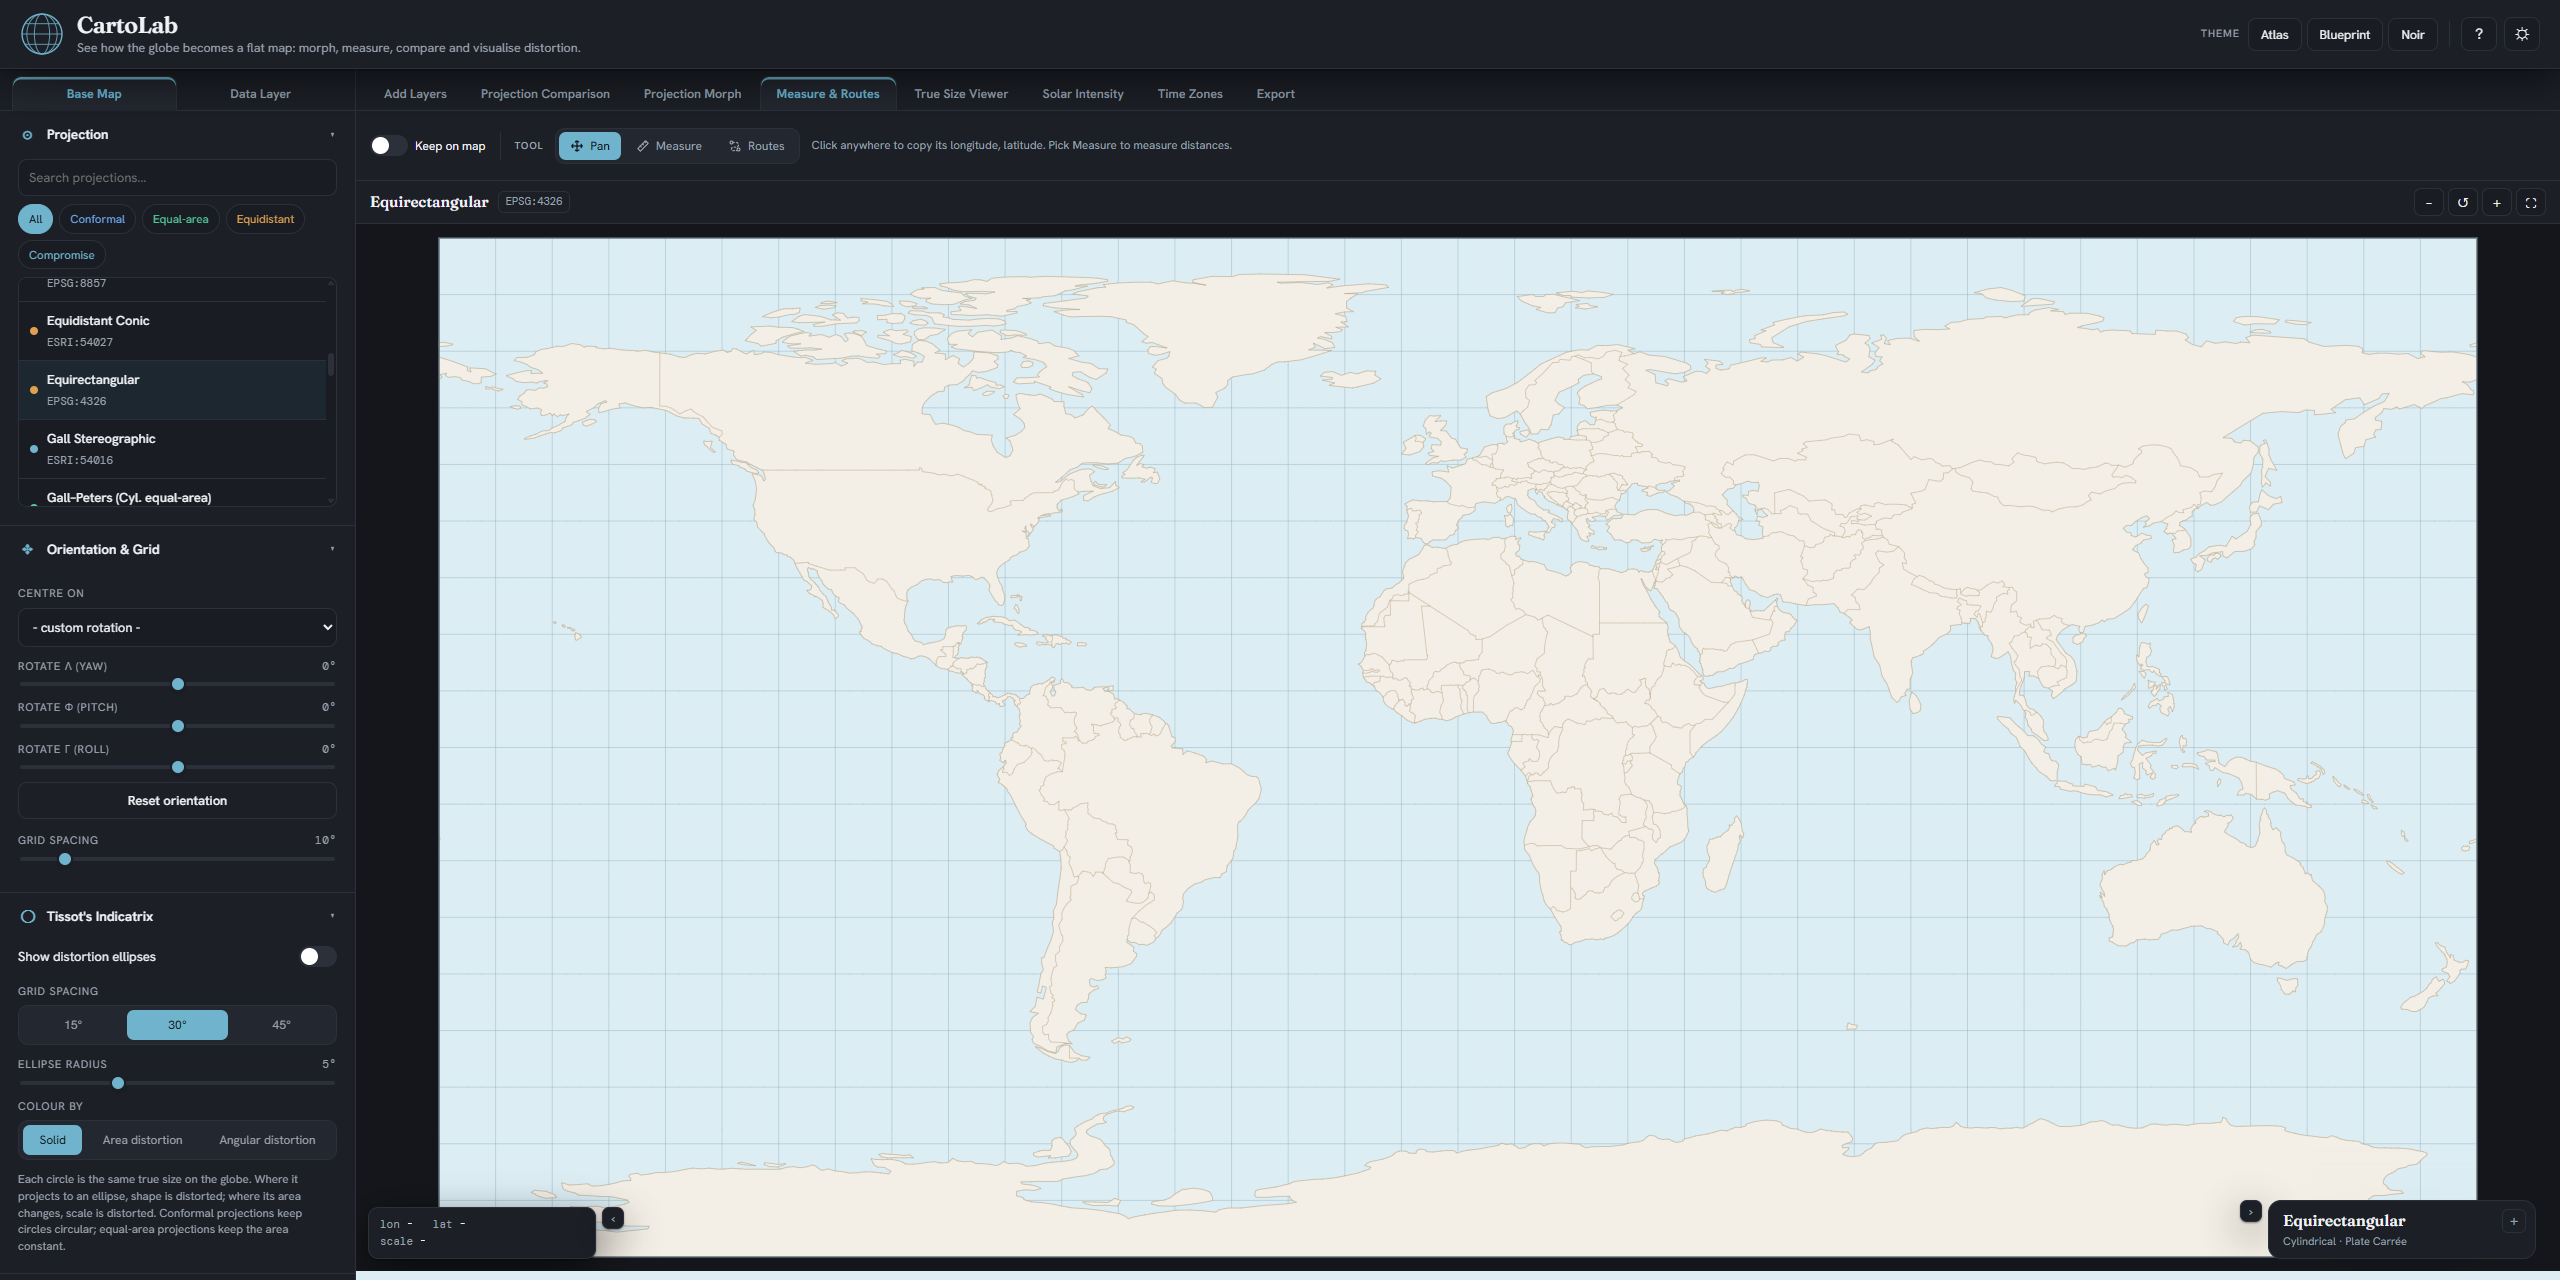Open the Export tab
This screenshot has height=1280, width=2560.
pyautogui.click(x=1275, y=94)
